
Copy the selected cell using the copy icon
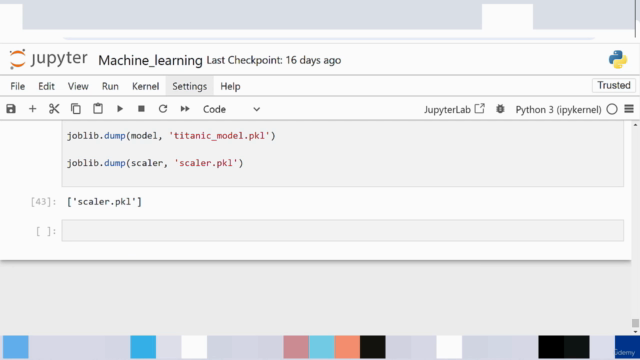[x=76, y=109]
